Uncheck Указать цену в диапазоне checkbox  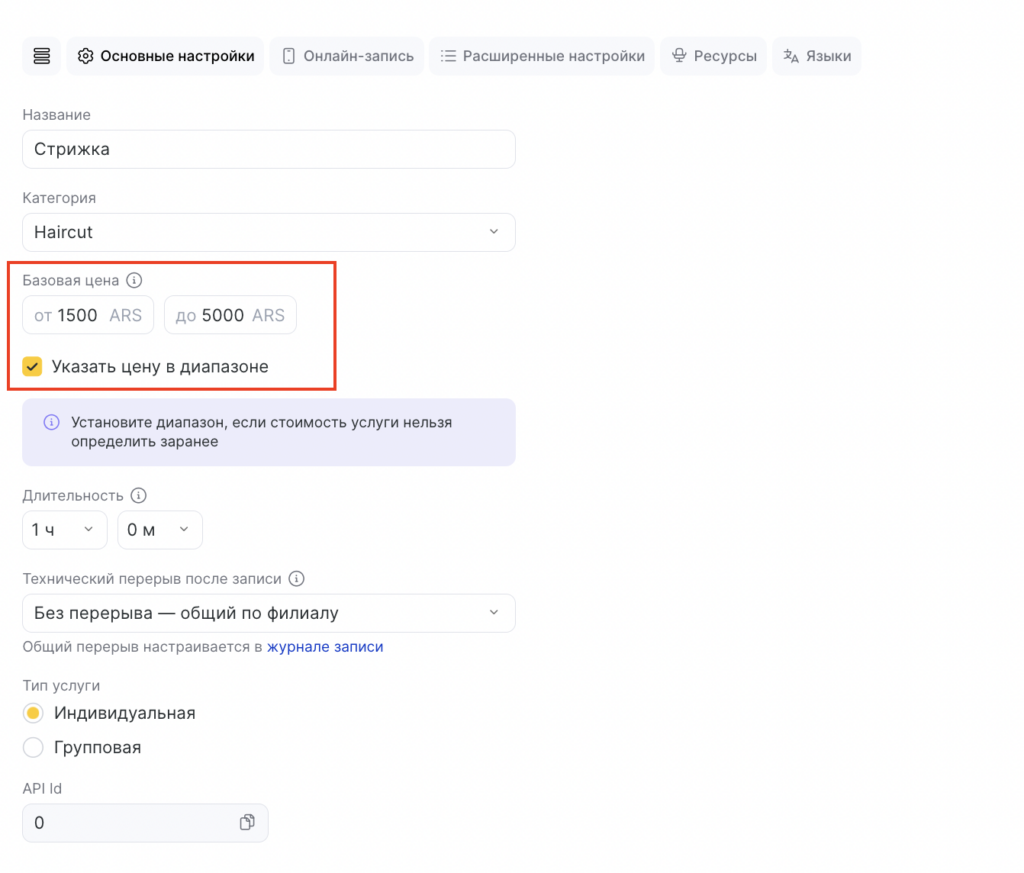(x=33, y=367)
